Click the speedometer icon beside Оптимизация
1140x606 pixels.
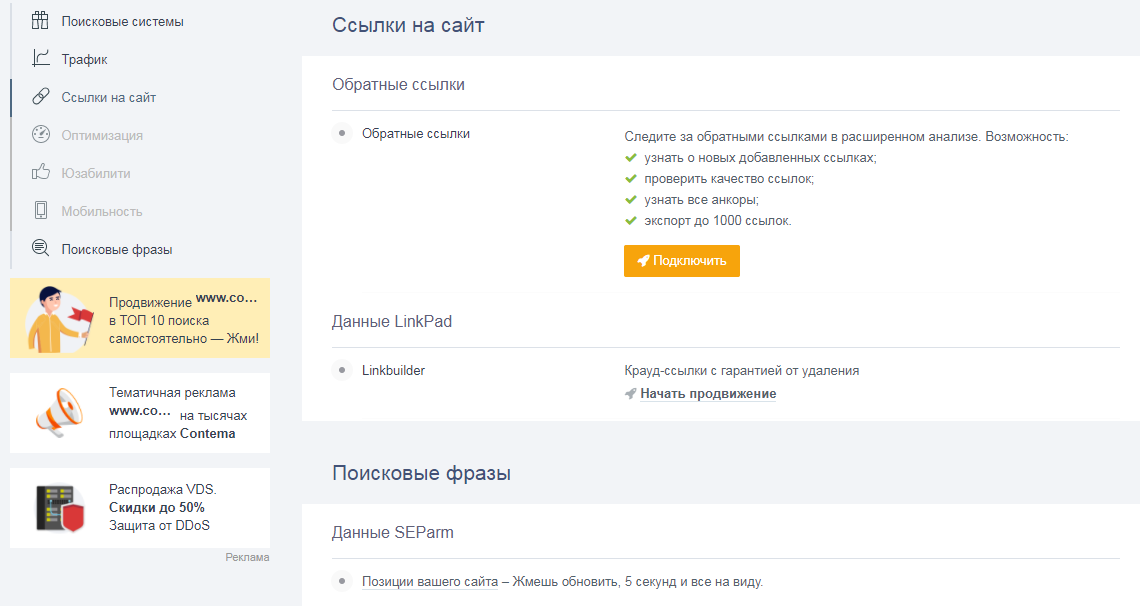40,135
